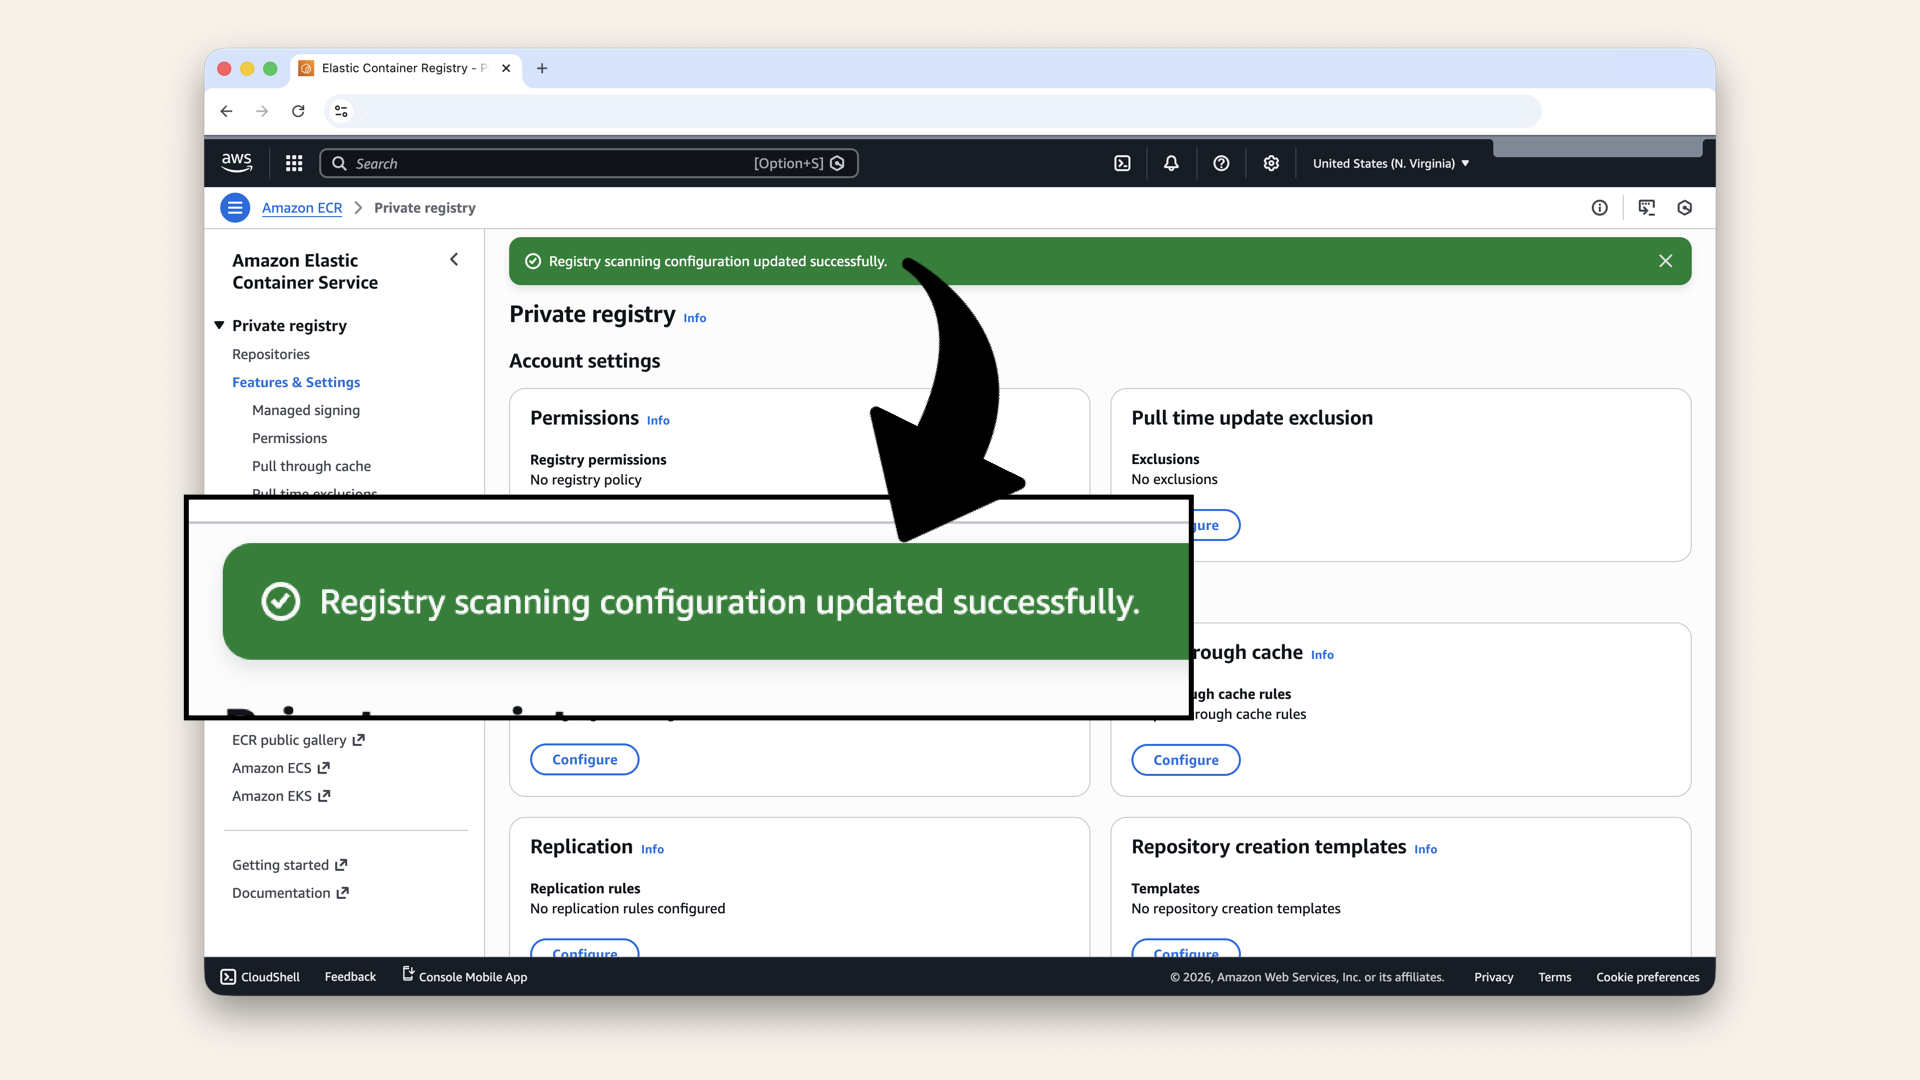The width and height of the screenshot is (1920, 1080).
Task: Open the notifications bell
Action: tap(1170, 163)
